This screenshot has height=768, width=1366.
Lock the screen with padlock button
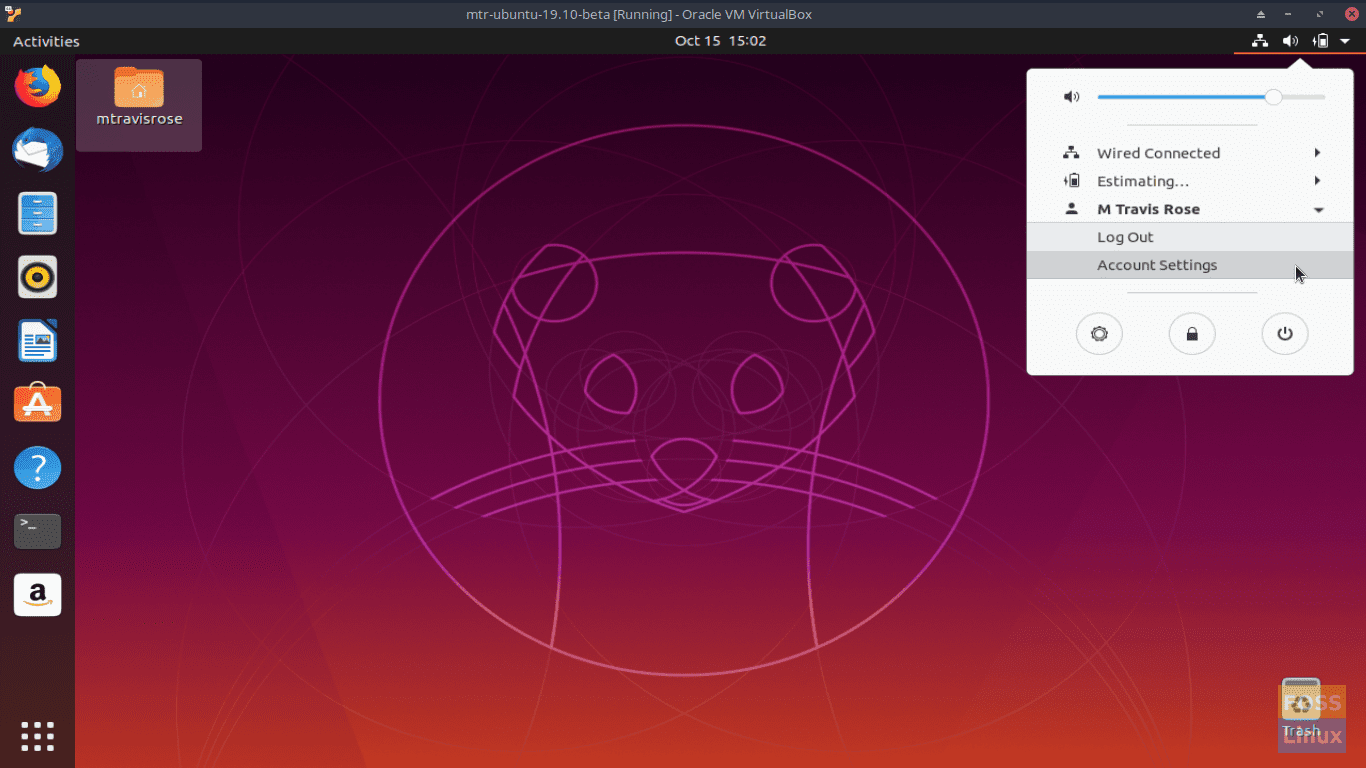[1192, 334]
